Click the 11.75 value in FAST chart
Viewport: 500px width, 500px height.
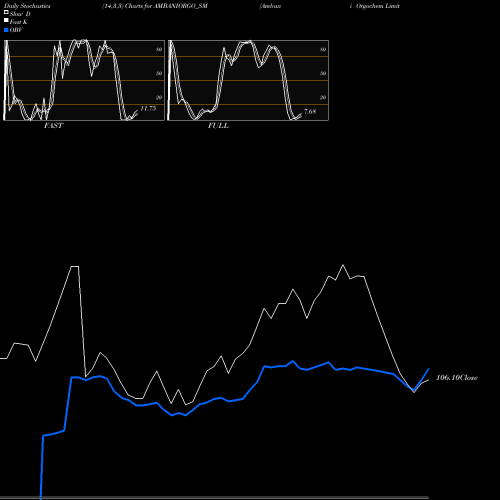148,108
